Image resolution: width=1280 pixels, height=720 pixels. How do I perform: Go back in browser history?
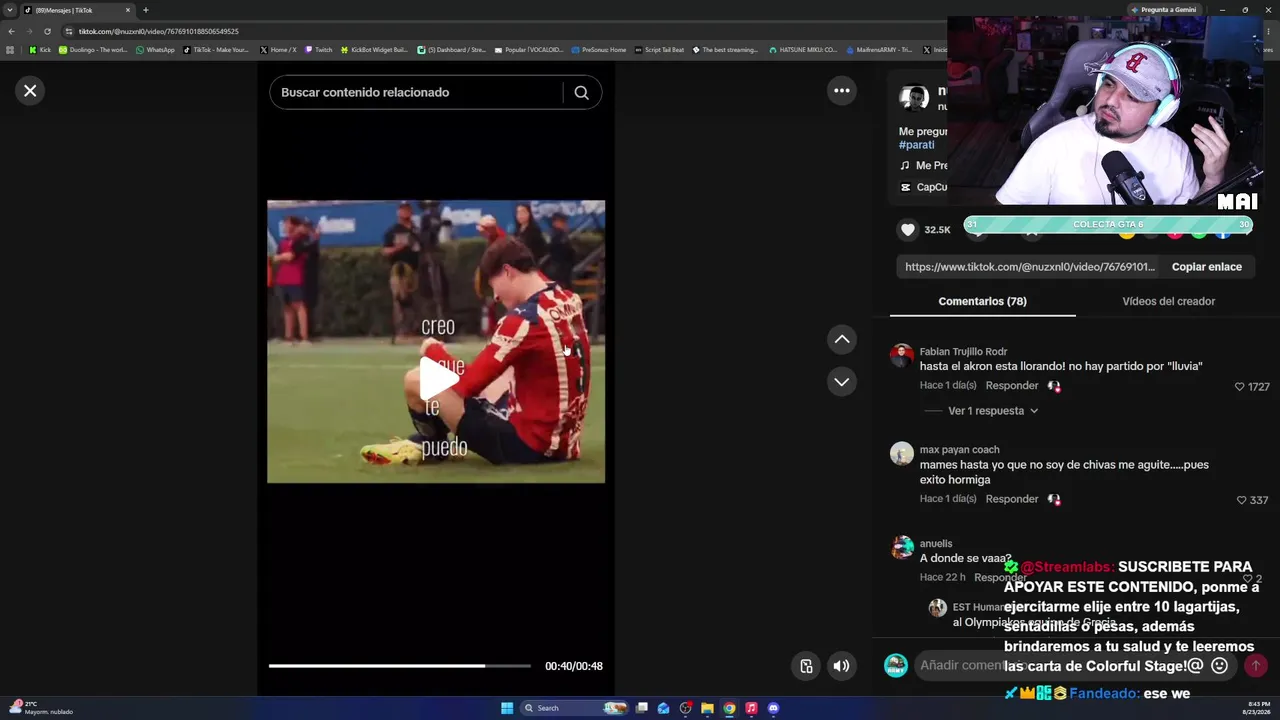11,31
